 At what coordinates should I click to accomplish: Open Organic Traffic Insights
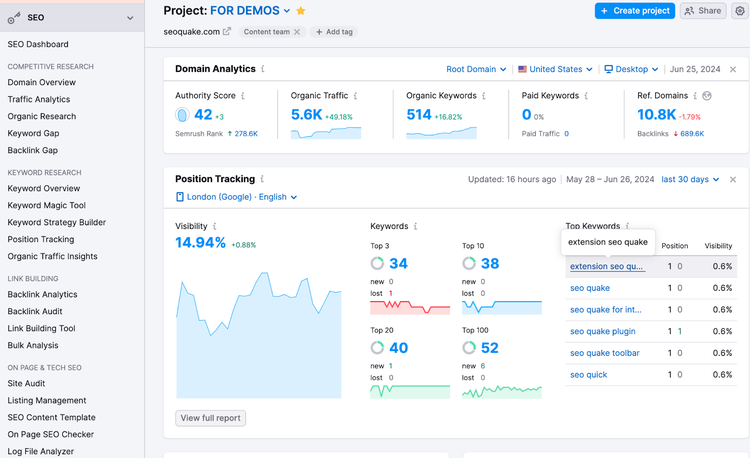click(x=52, y=256)
